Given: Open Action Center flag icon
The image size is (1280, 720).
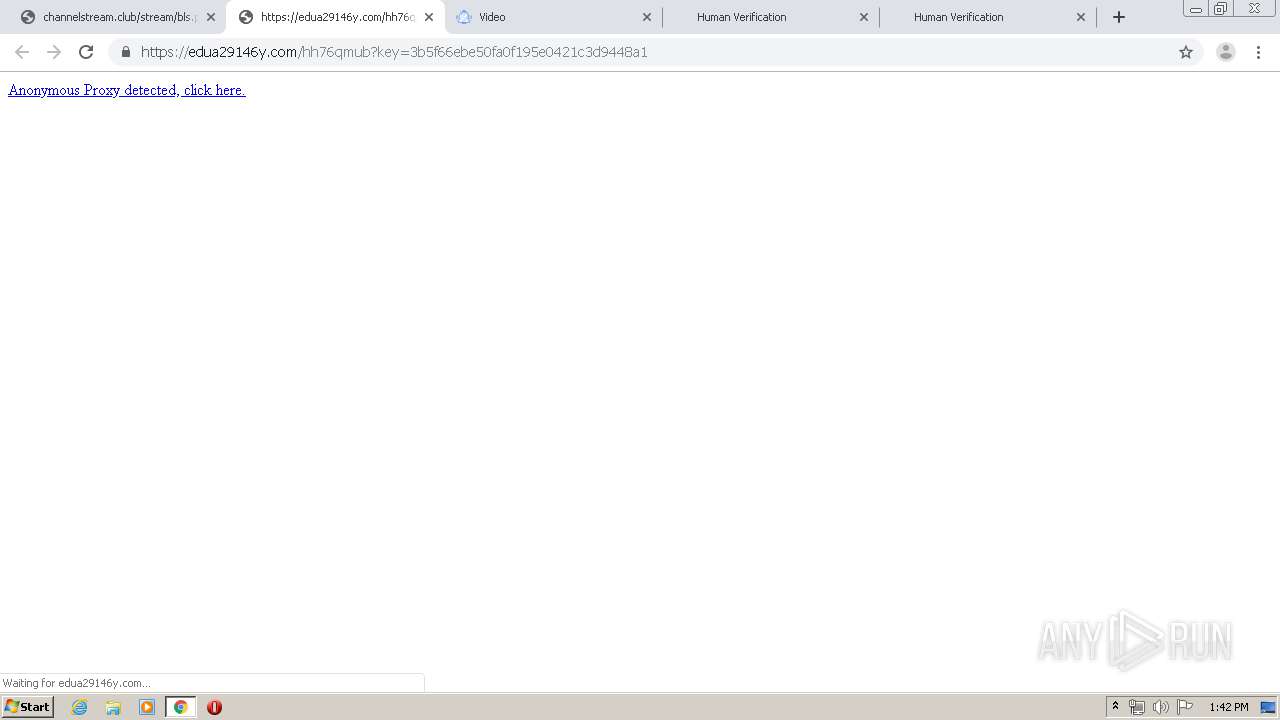Looking at the screenshot, I should coord(1185,707).
